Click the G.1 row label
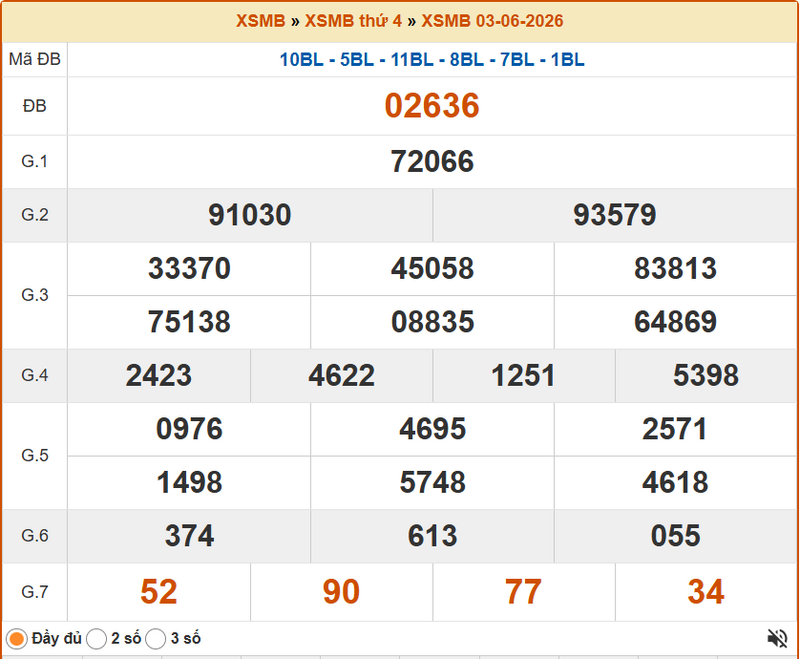The height and width of the screenshot is (659, 800). (35, 162)
